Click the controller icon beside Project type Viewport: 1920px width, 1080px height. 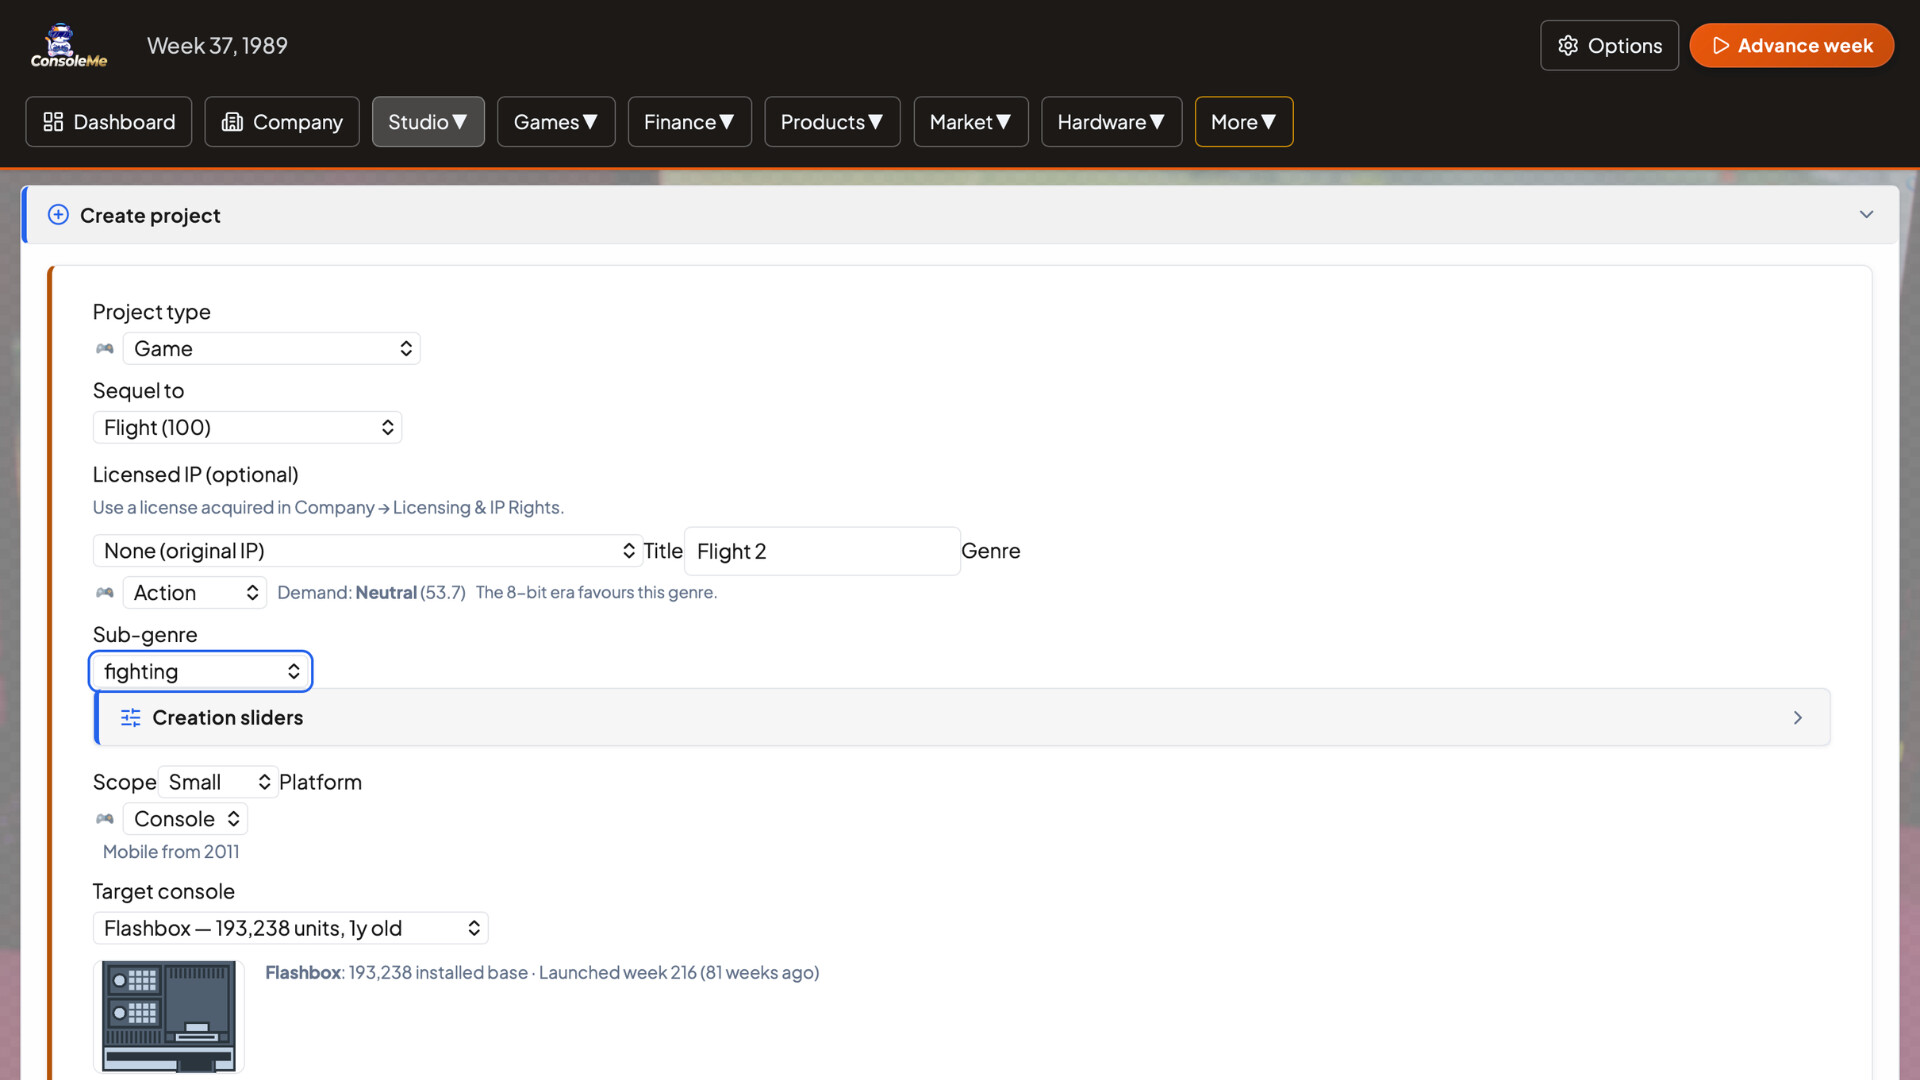[105, 349]
